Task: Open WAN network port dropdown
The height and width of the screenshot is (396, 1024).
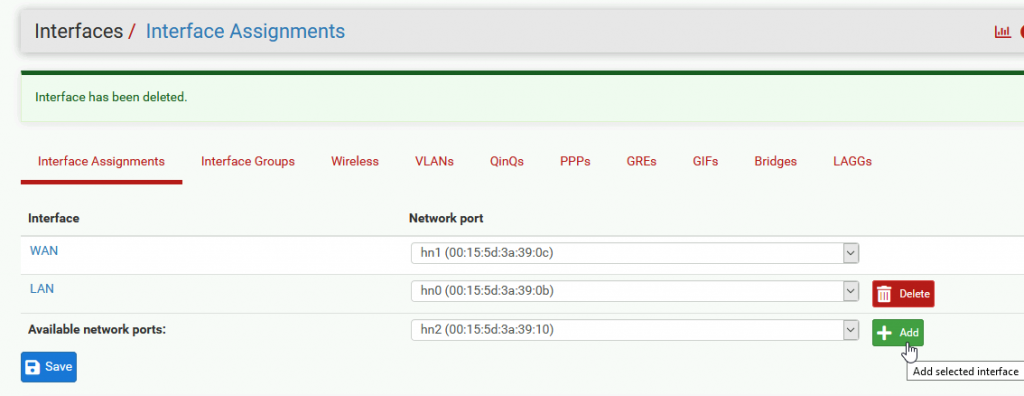Action: click(x=635, y=253)
